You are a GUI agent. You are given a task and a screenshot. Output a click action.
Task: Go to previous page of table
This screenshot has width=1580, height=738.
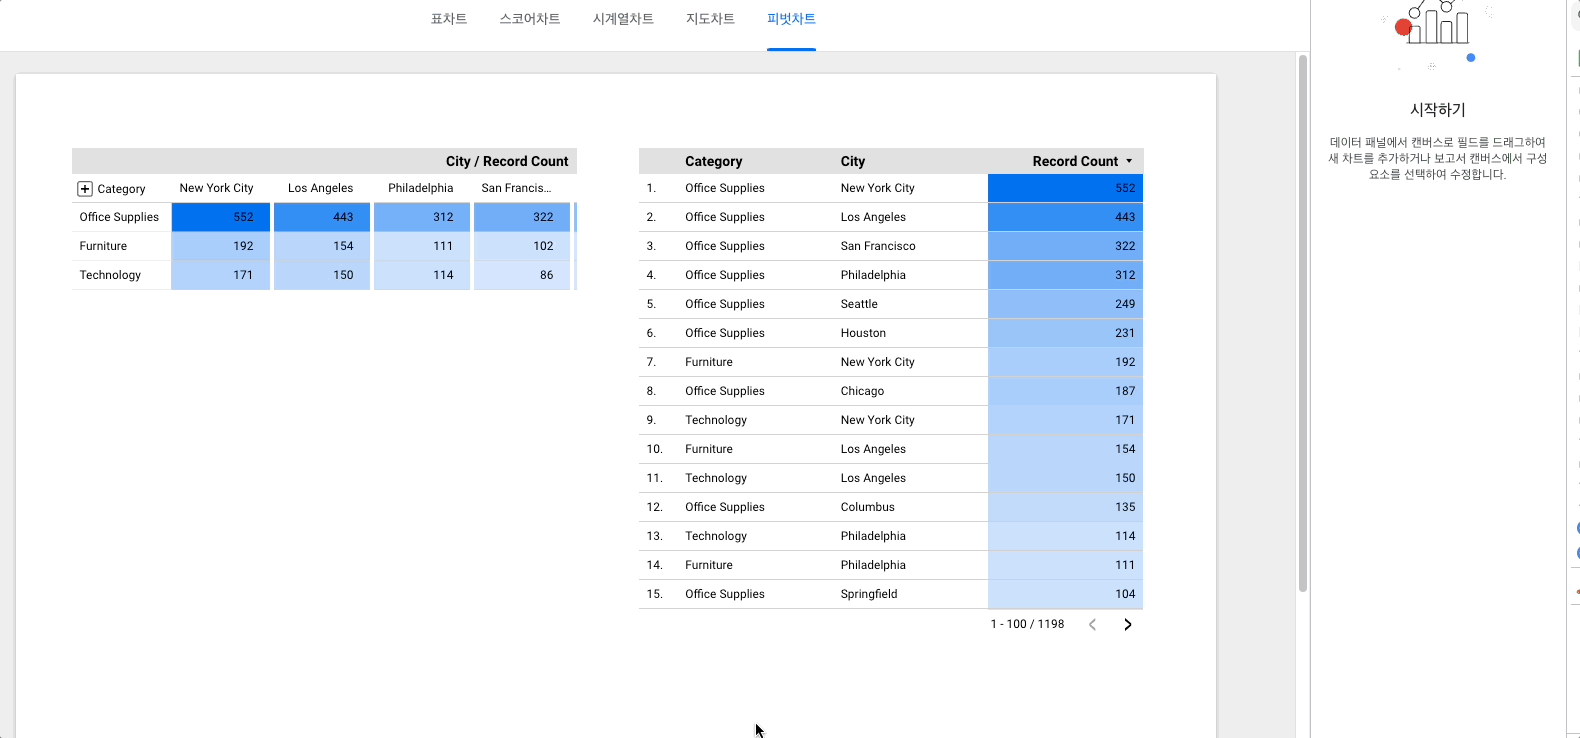tap(1092, 624)
